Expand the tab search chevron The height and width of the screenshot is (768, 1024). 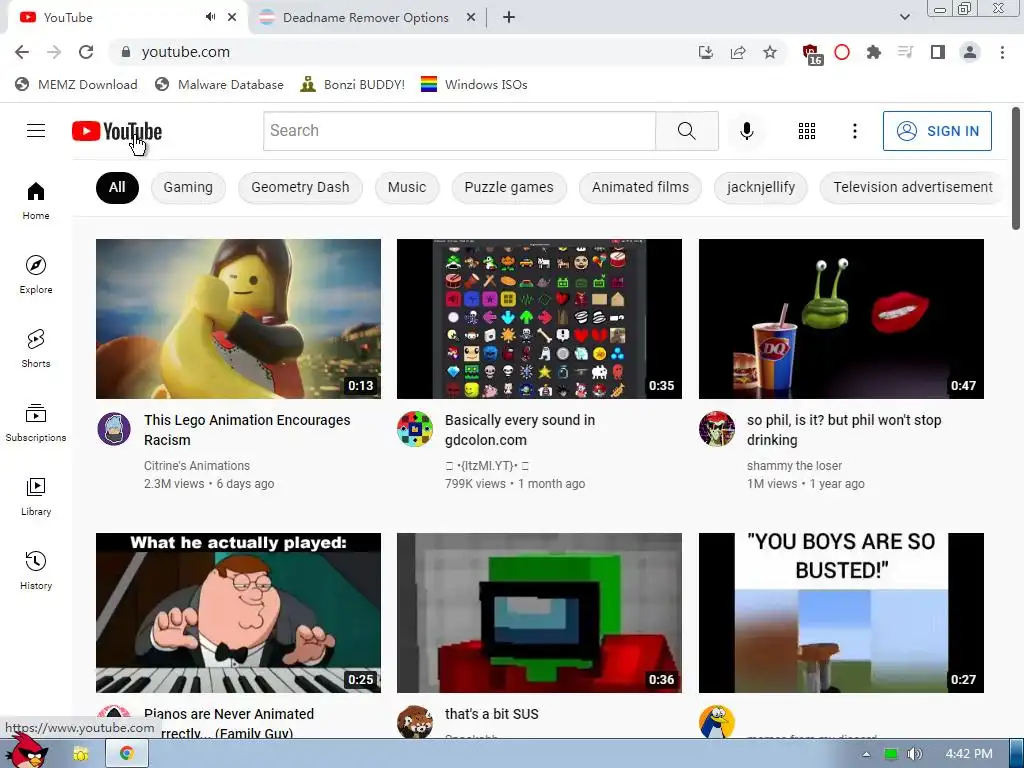(x=904, y=17)
